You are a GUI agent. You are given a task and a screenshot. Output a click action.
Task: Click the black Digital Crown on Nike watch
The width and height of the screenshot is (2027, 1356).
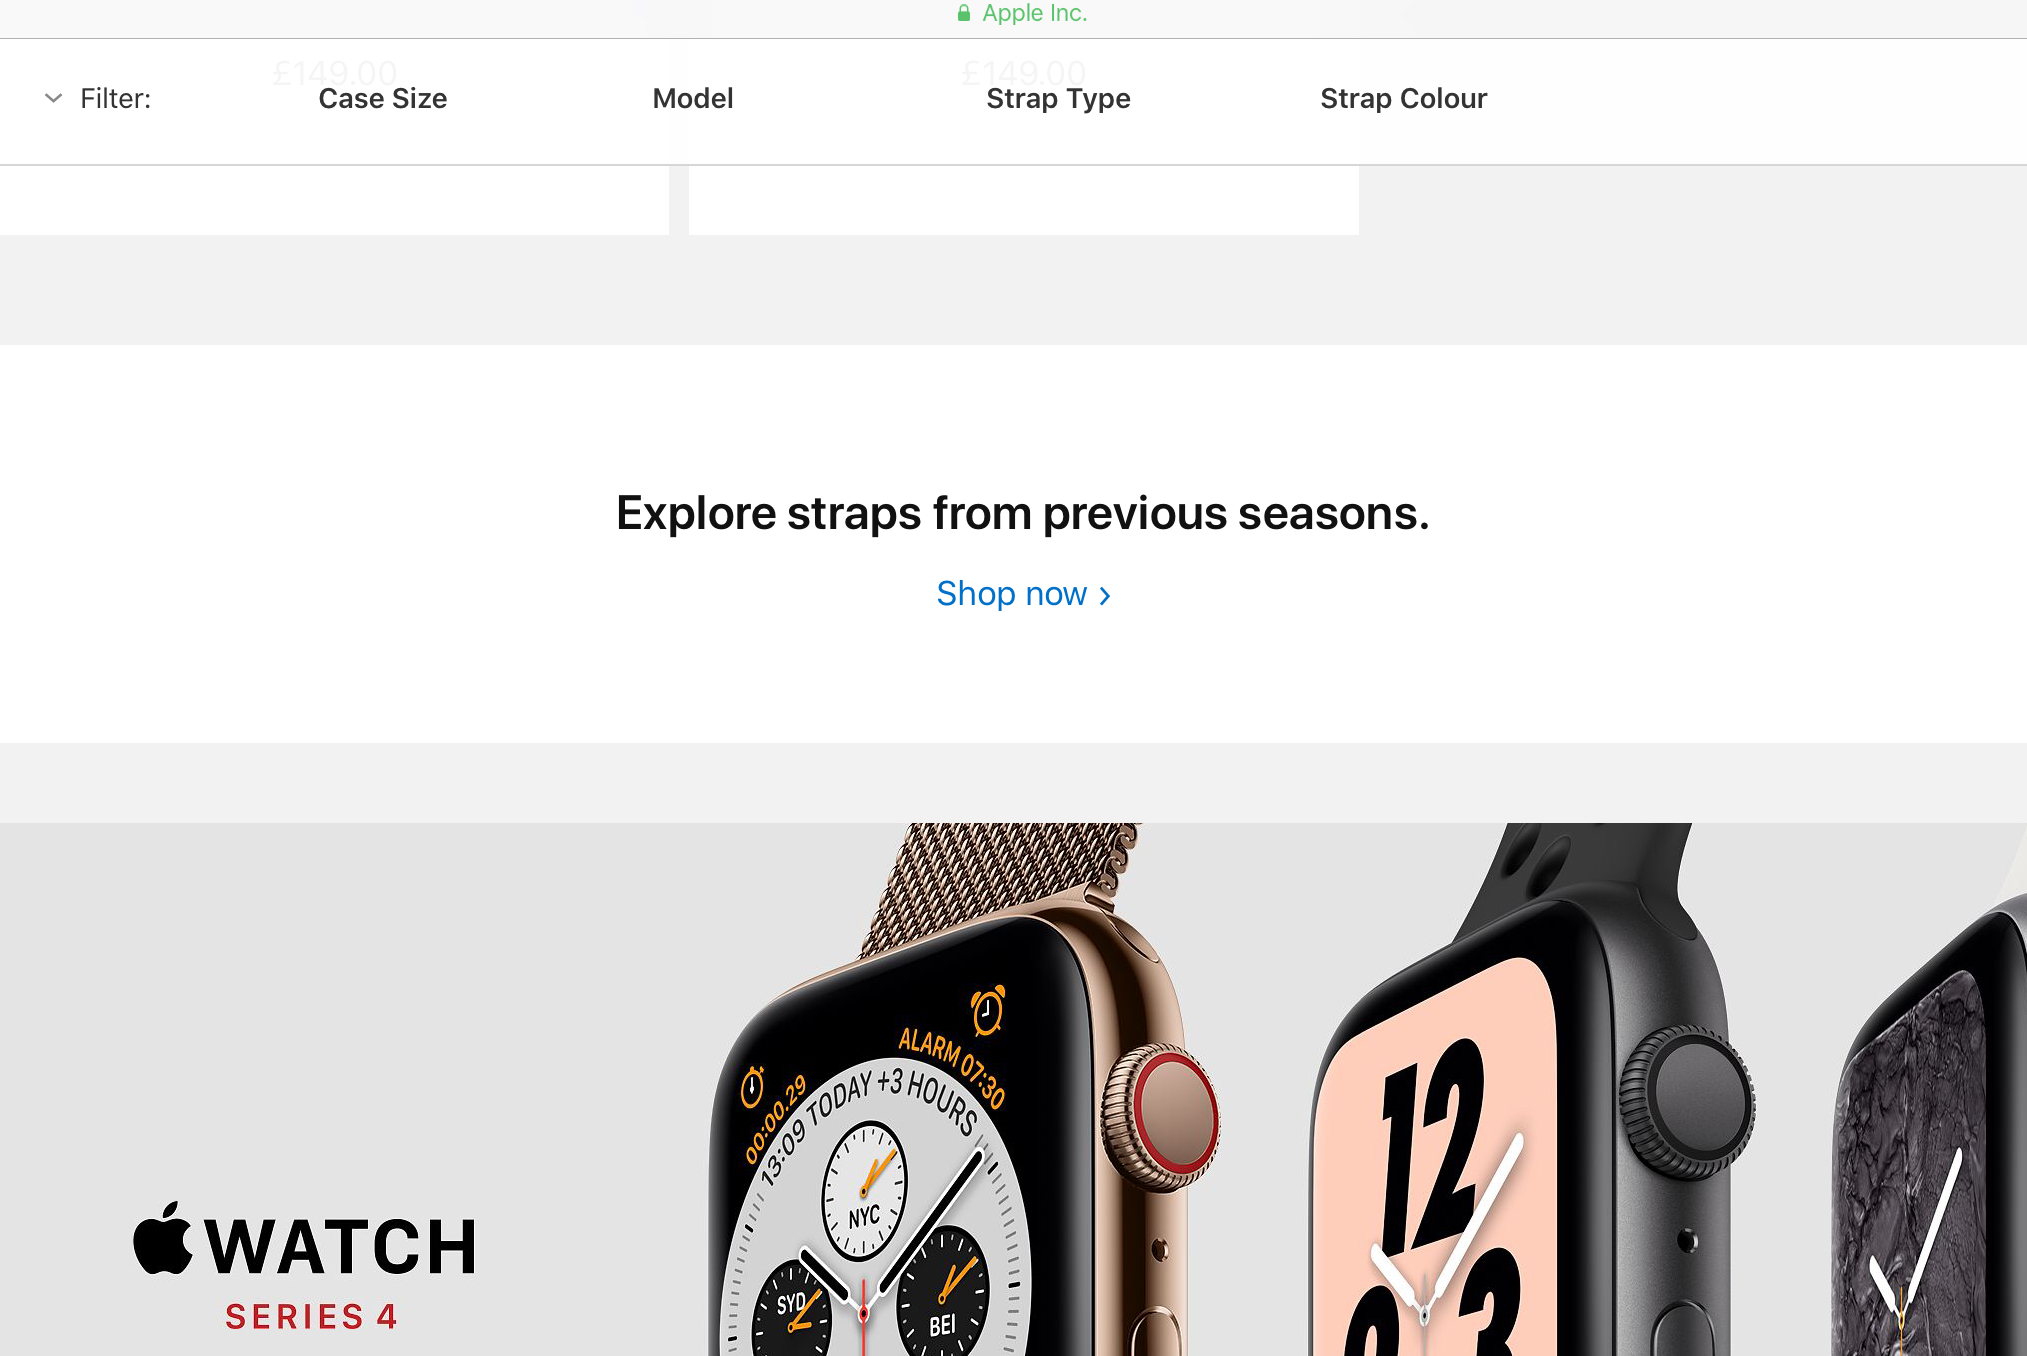[x=1691, y=1103]
